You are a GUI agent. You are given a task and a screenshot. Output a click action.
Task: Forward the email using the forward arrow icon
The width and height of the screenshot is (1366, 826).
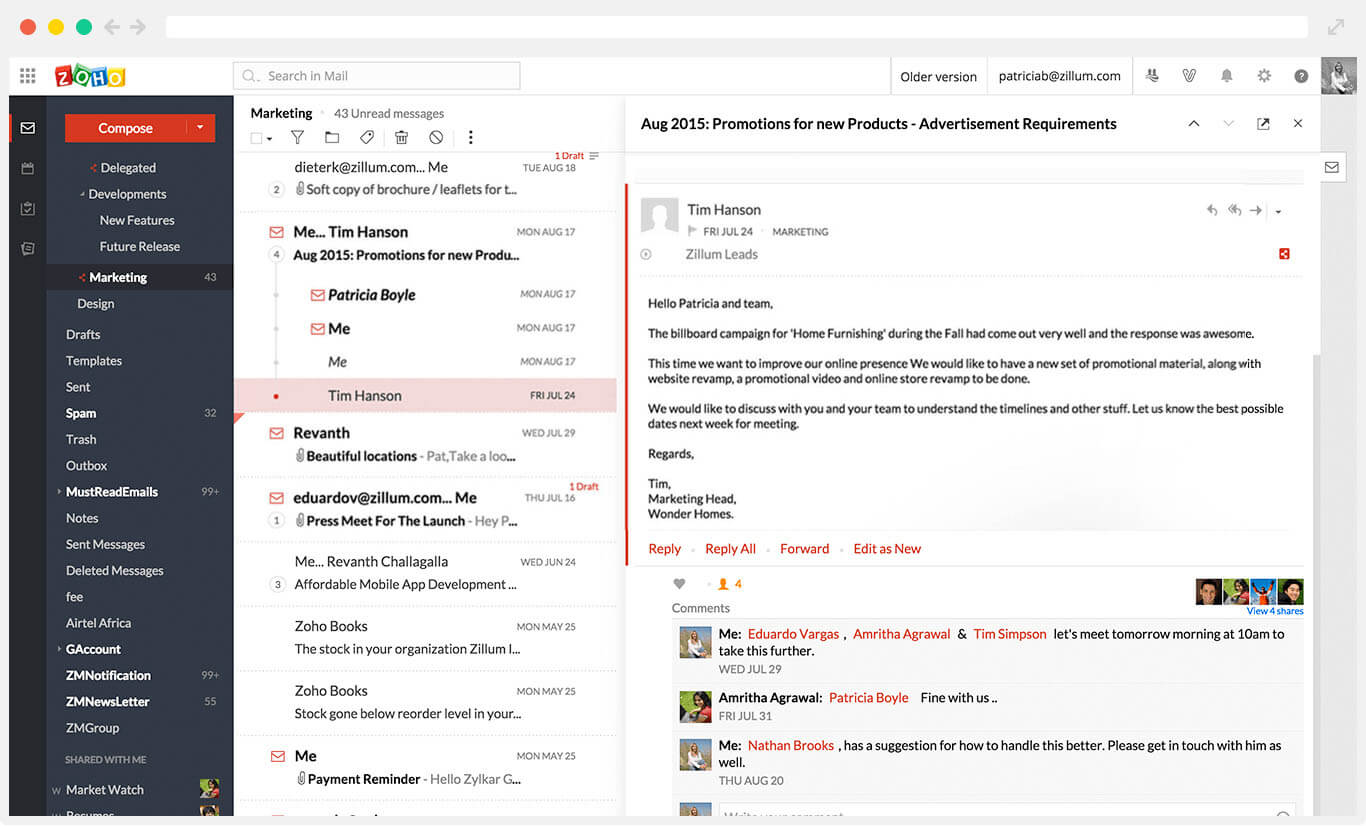[x=1256, y=210]
